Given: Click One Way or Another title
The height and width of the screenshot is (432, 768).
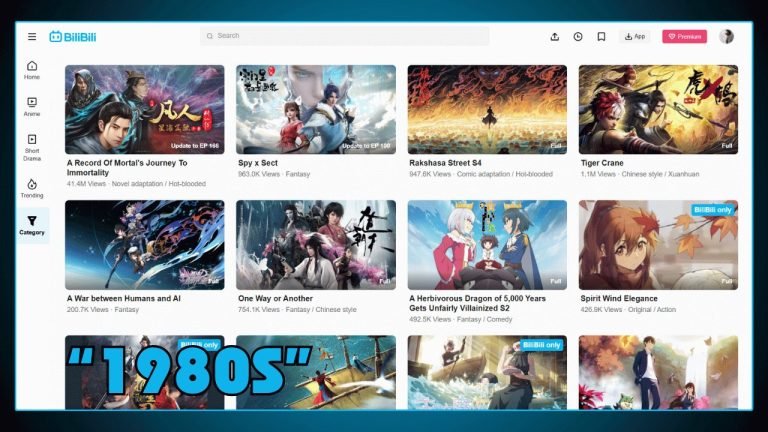Looking at the screenshot, I should click(x=275, y=298).
